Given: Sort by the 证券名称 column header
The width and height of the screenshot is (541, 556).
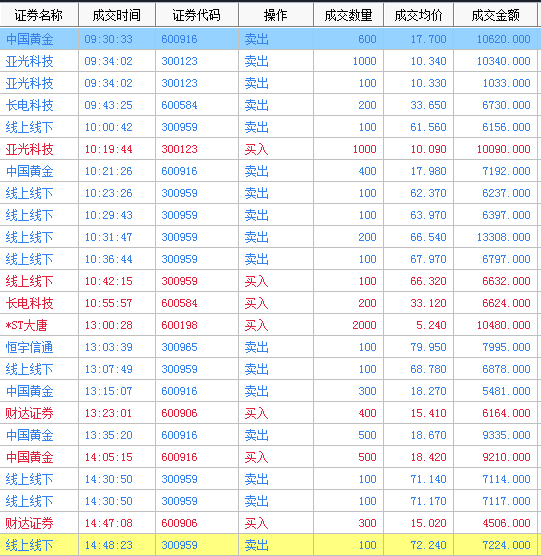Looking at the screenshot, I should click(x=39, y=15).
